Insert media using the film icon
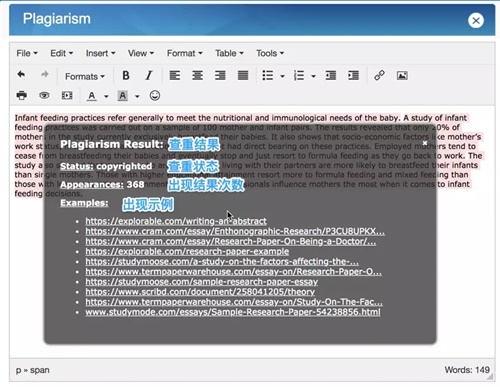 (67, 96)
